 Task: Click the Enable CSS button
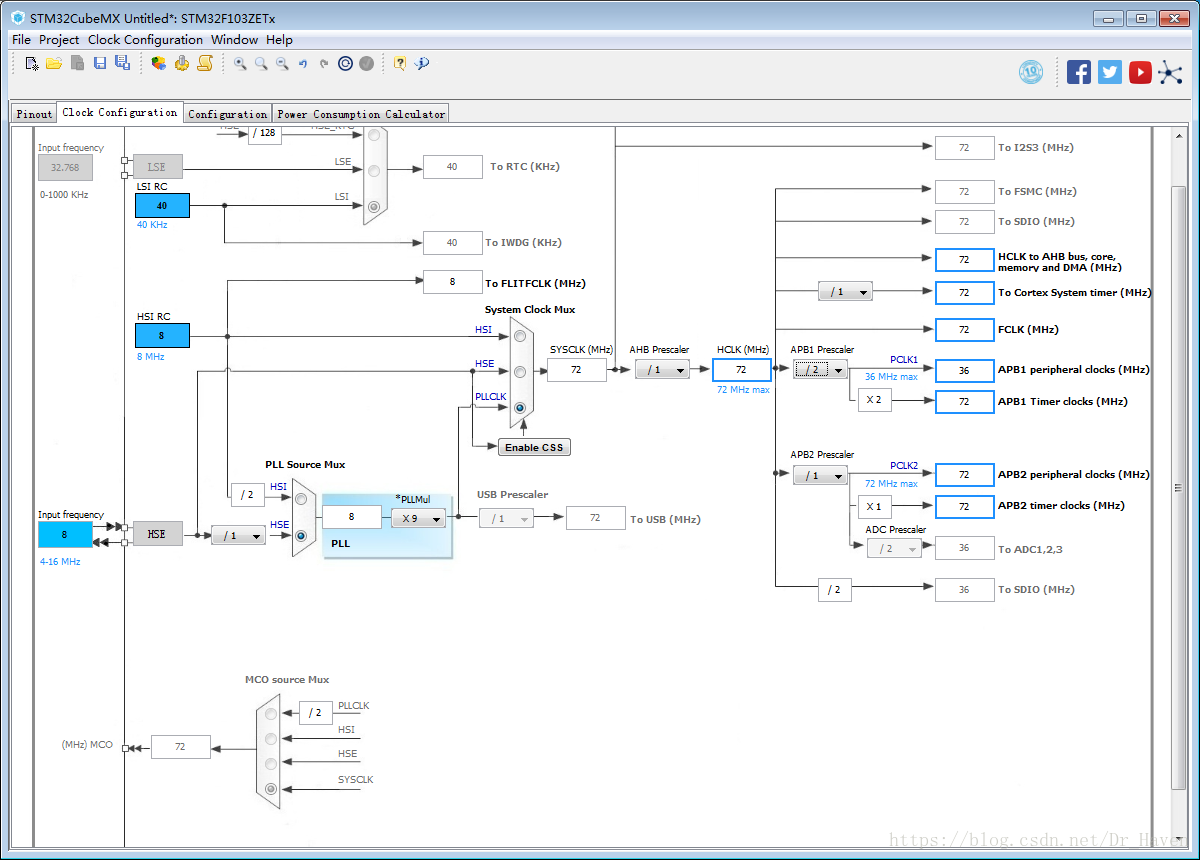pos(535,447)
